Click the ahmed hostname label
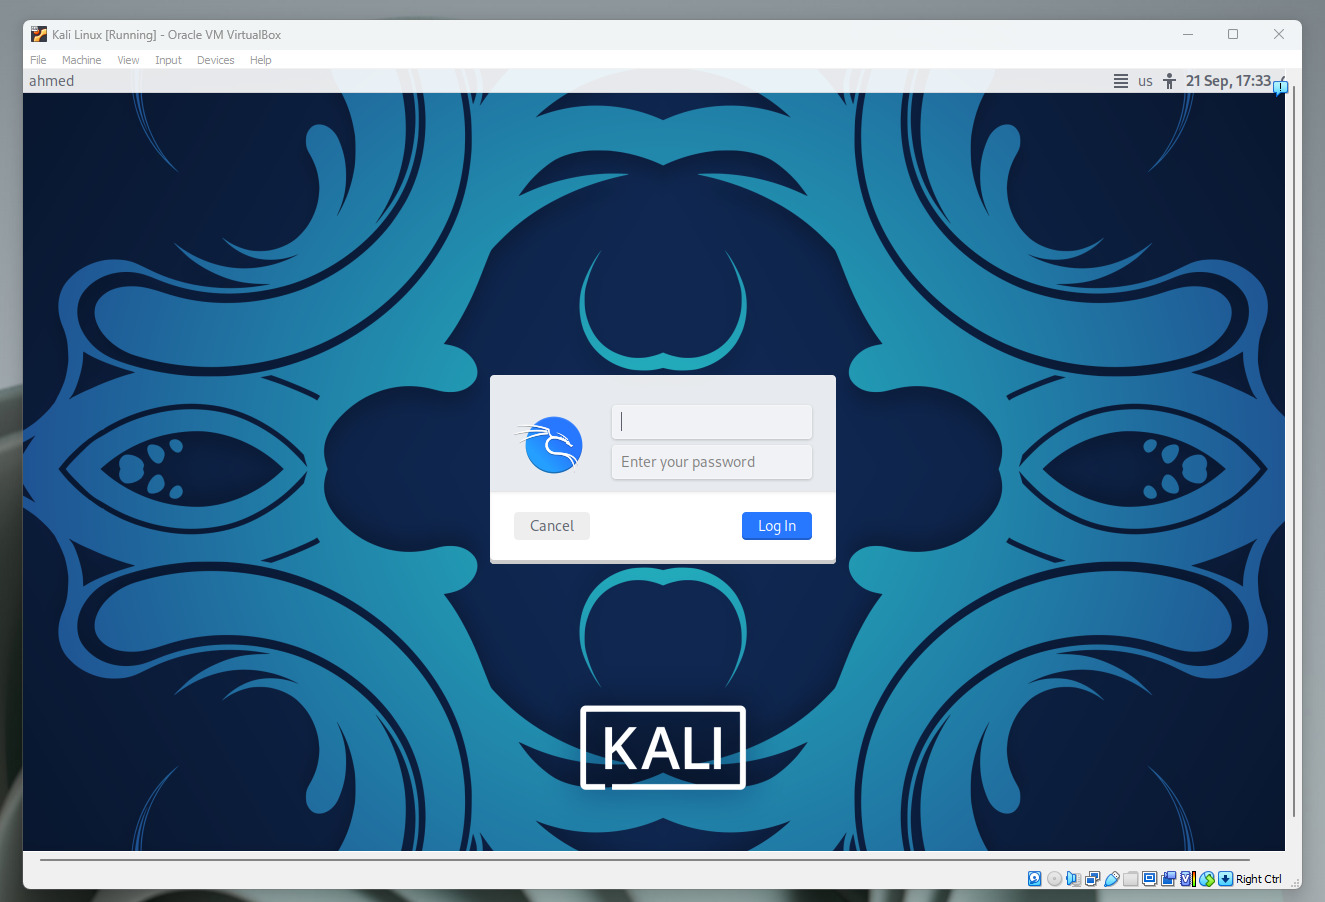The height and width of the screenshot is (902, 1325). click(51, 81)
